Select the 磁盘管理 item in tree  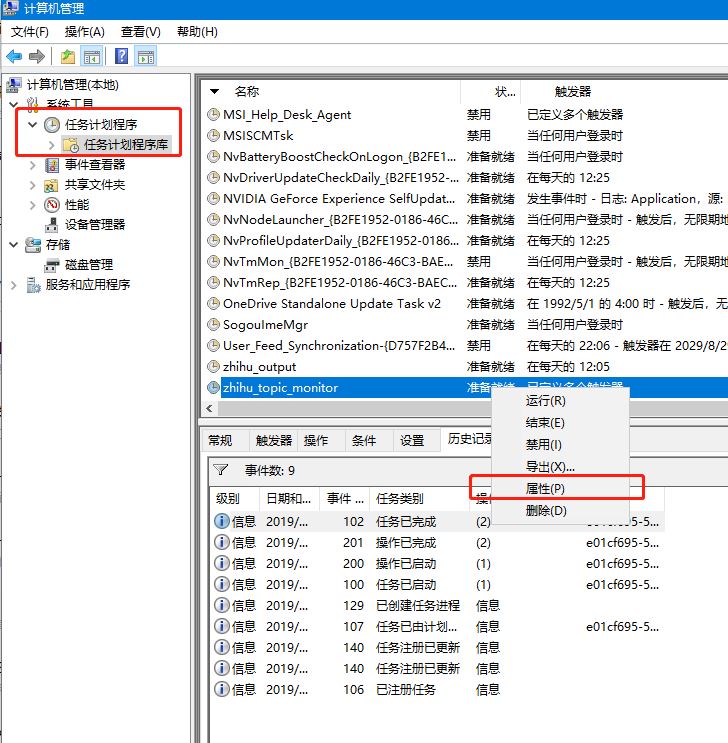[x=89, y=264]
